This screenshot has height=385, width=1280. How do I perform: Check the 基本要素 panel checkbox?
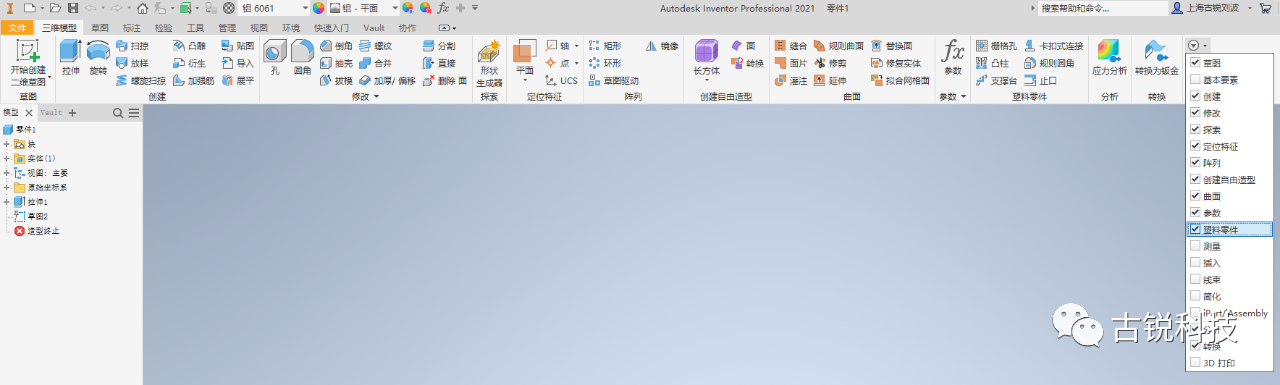coord(1195,80)
